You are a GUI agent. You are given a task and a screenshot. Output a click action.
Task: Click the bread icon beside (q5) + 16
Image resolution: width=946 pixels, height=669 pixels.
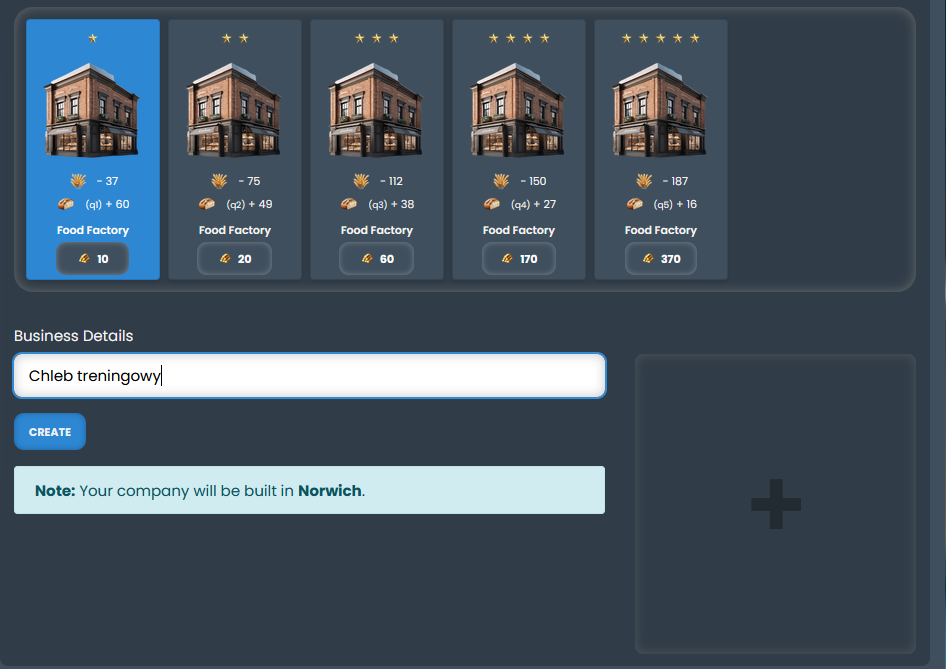(x=635, y=204)
